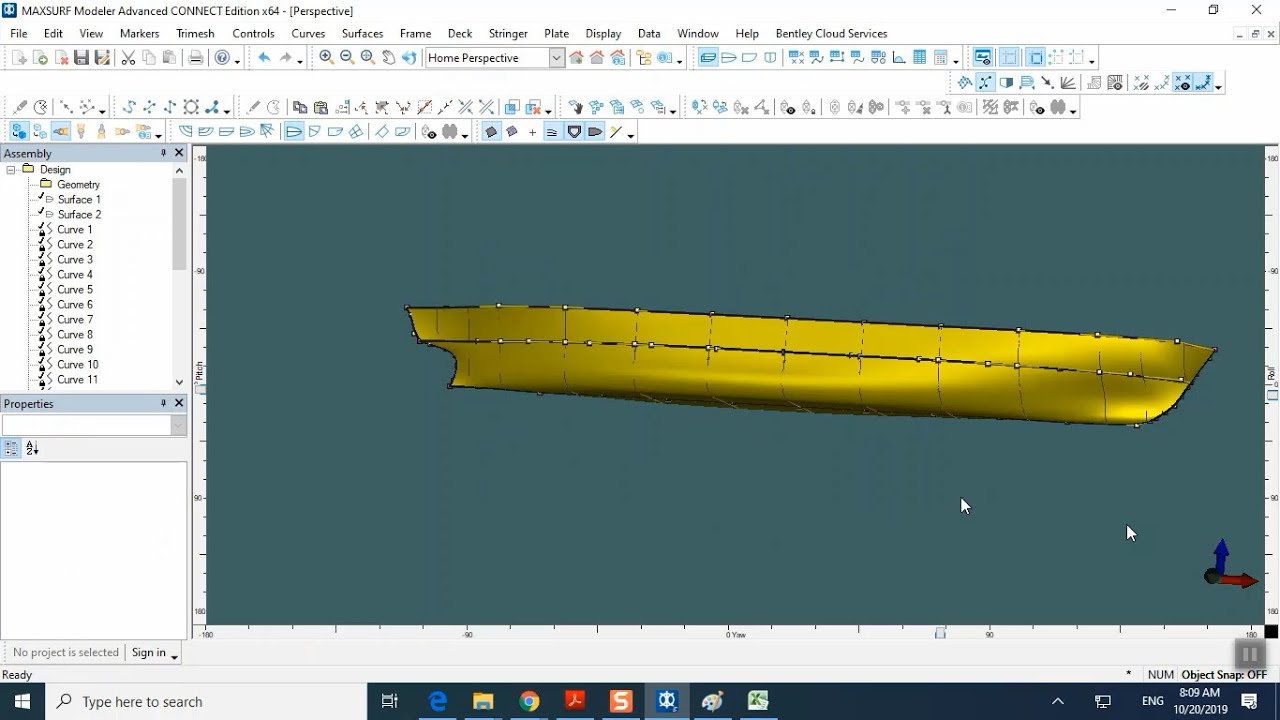Close the Assembly panel
Viewport: 1280px width, 720px height.
pyautogui.click(x=179, y=153)
